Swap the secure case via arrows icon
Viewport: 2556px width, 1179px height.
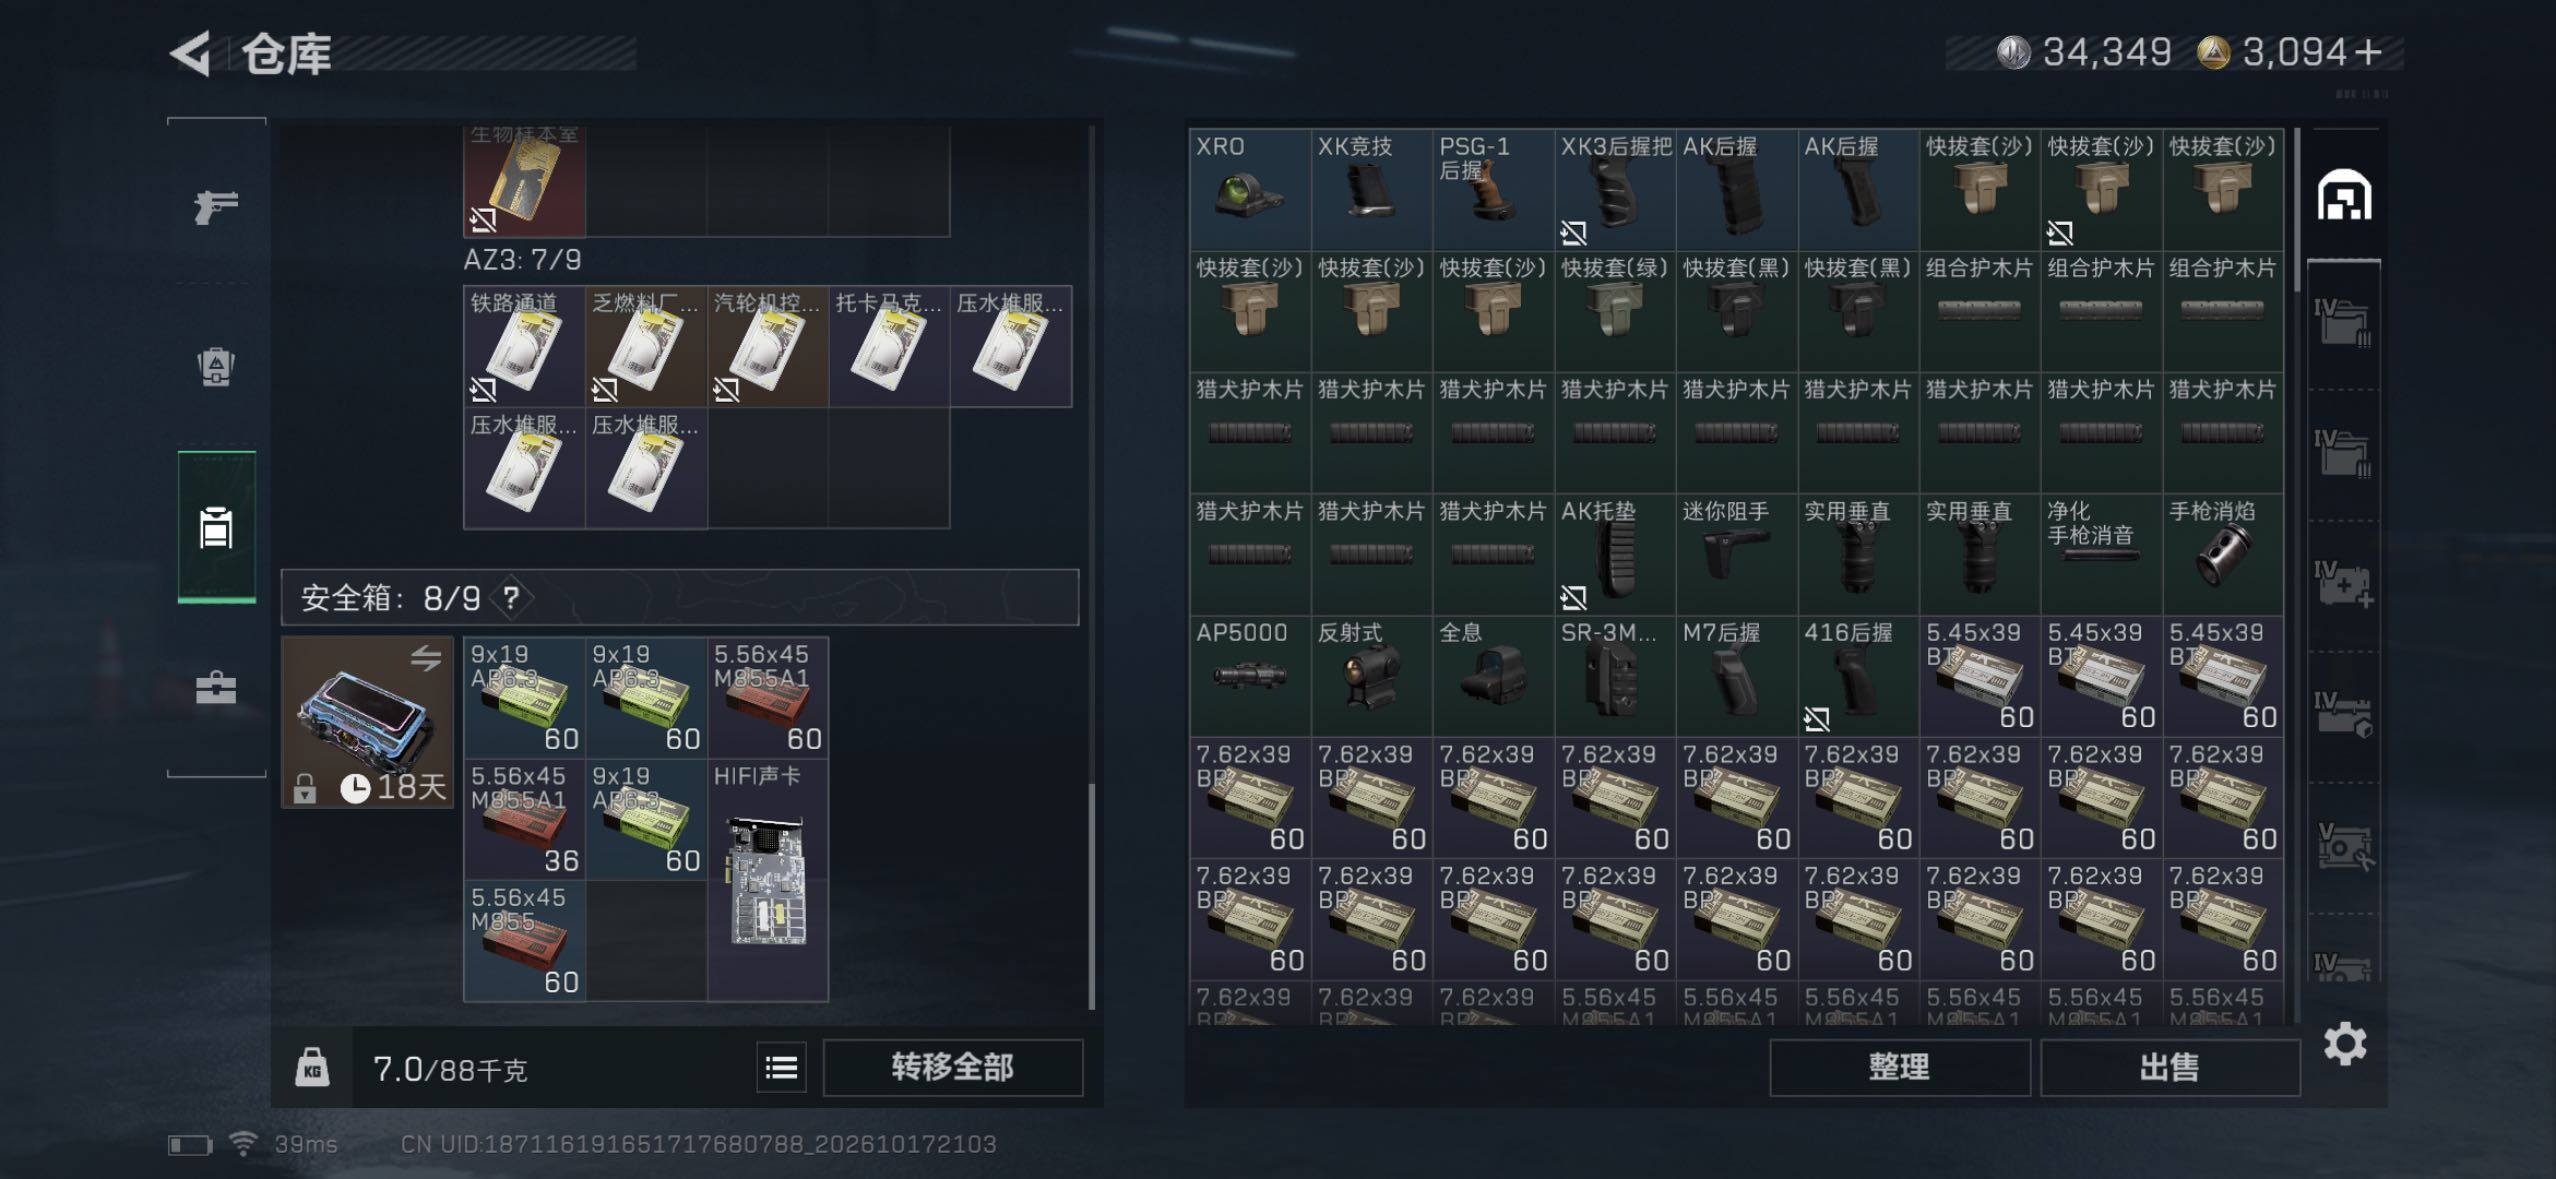[426, 657]
